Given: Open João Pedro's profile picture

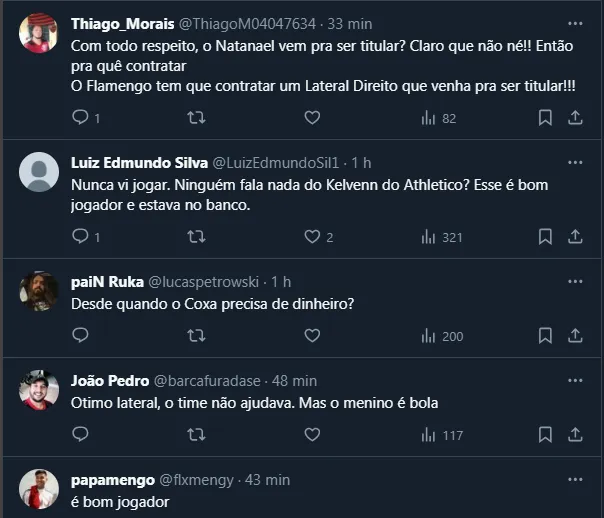Looking at the screenshot, I should pos(39,391).
